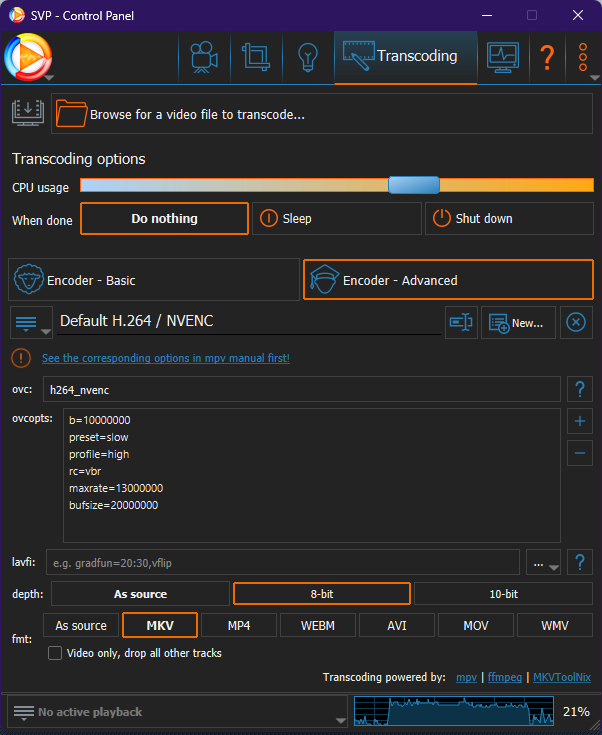Open the performance monitor tab icon

click(502, 57)
